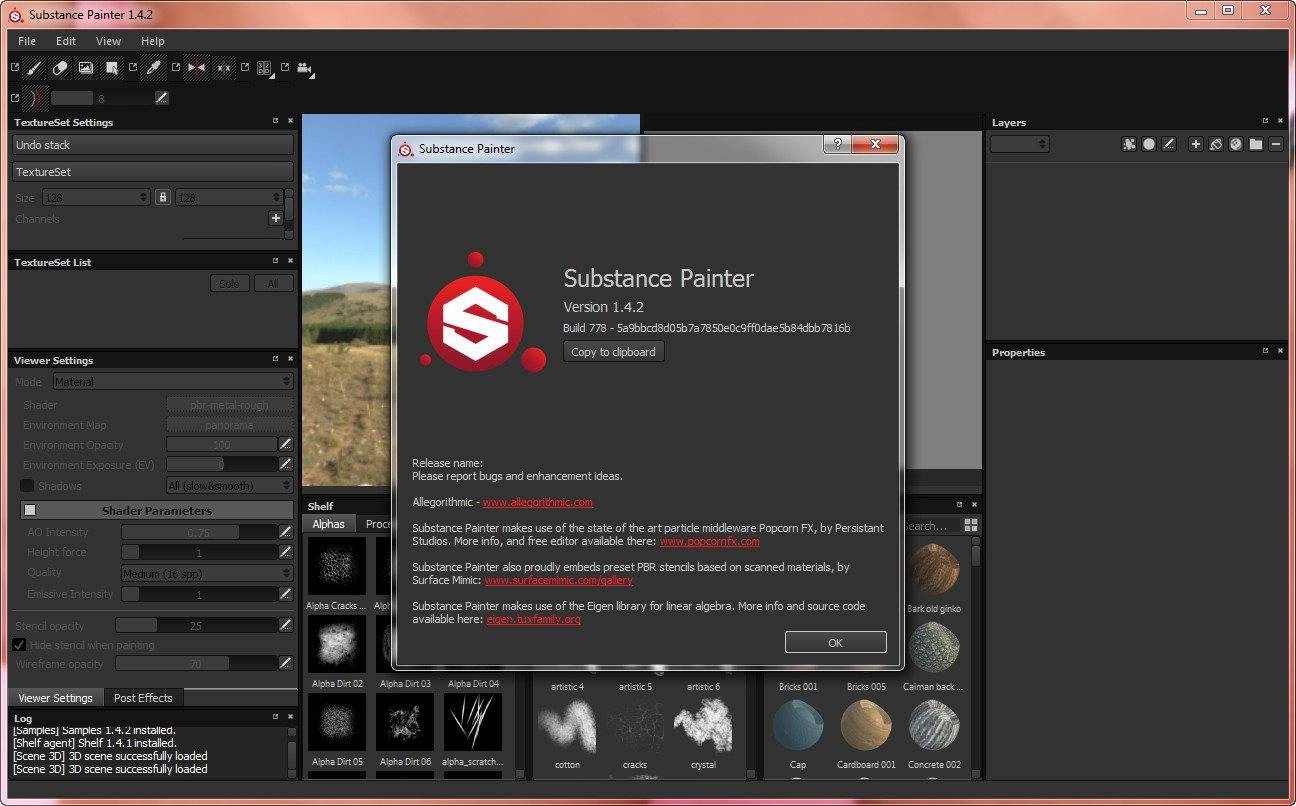Open eigen.tuxfamily.org link
Image resolution: width=1296 pixels, height=806 pixels.
534,619
